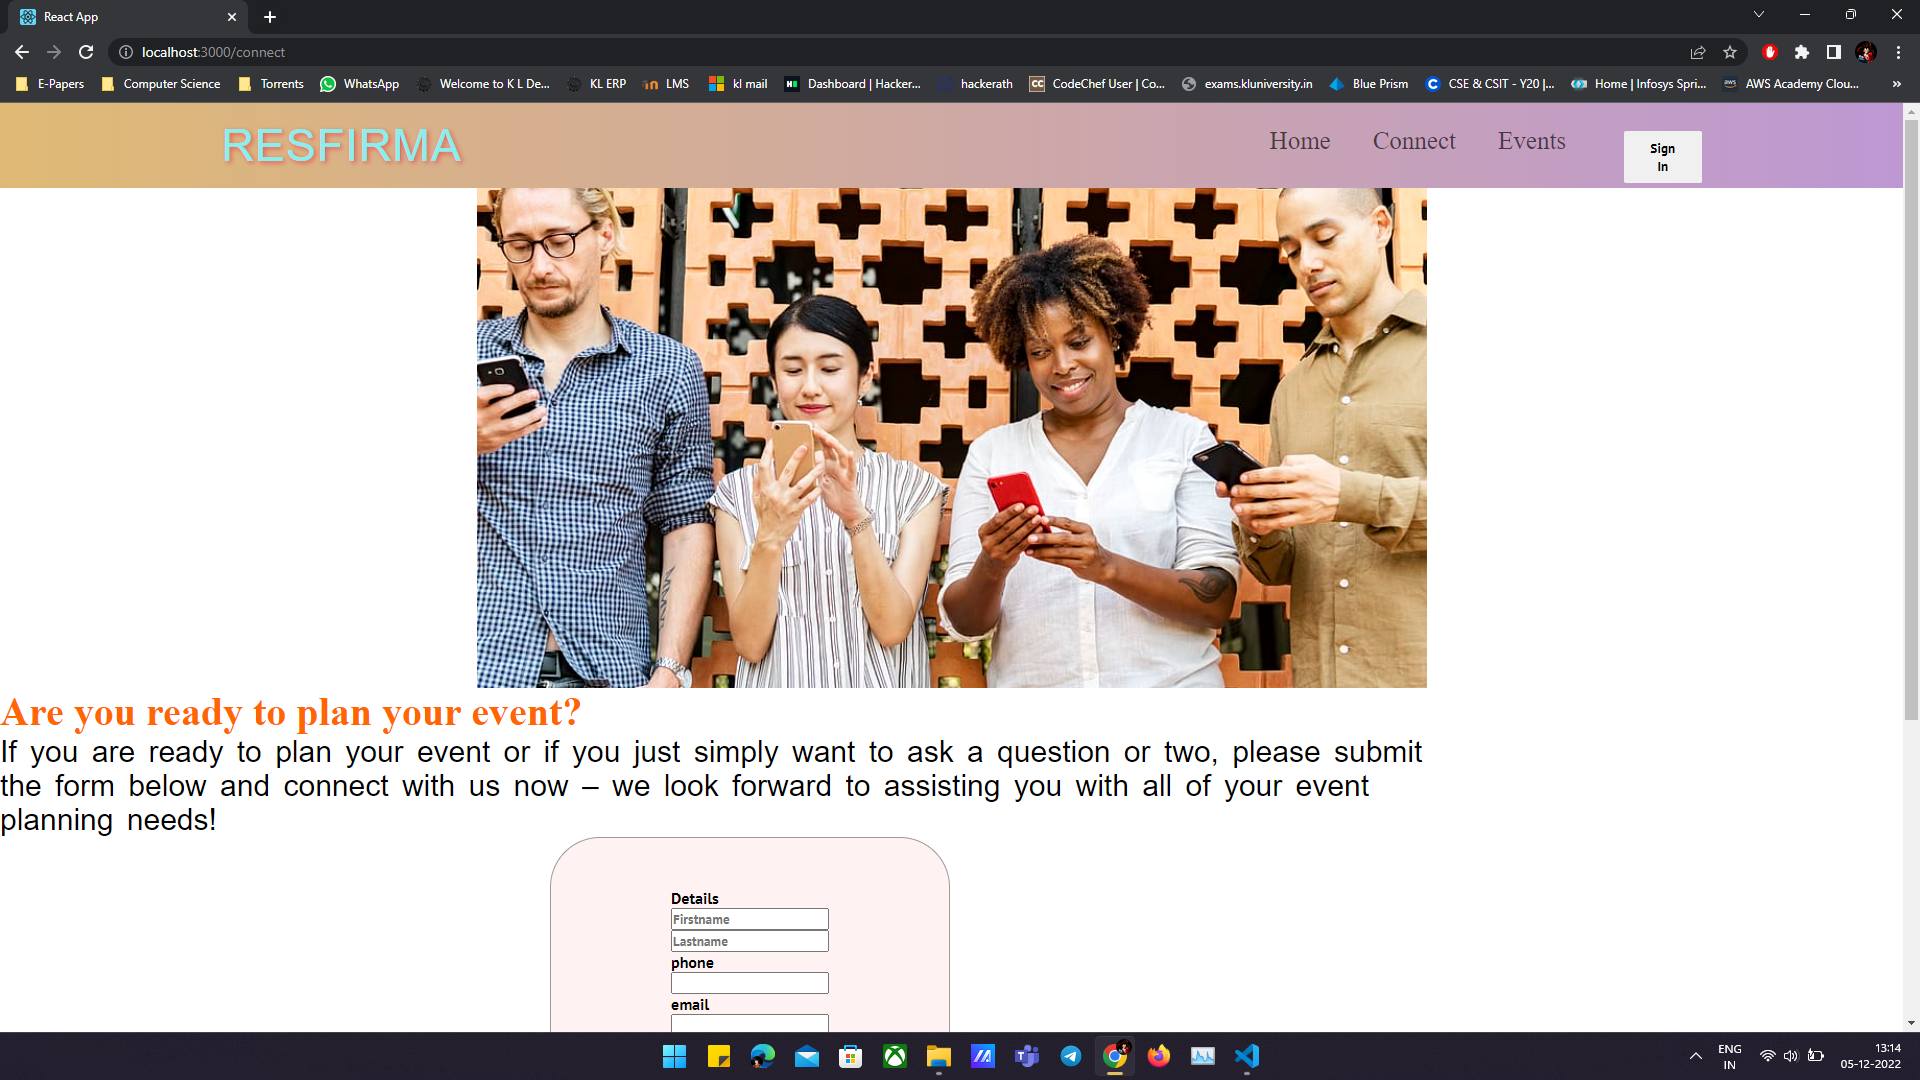Bookmark this tab with star icon

[1730, 52]
